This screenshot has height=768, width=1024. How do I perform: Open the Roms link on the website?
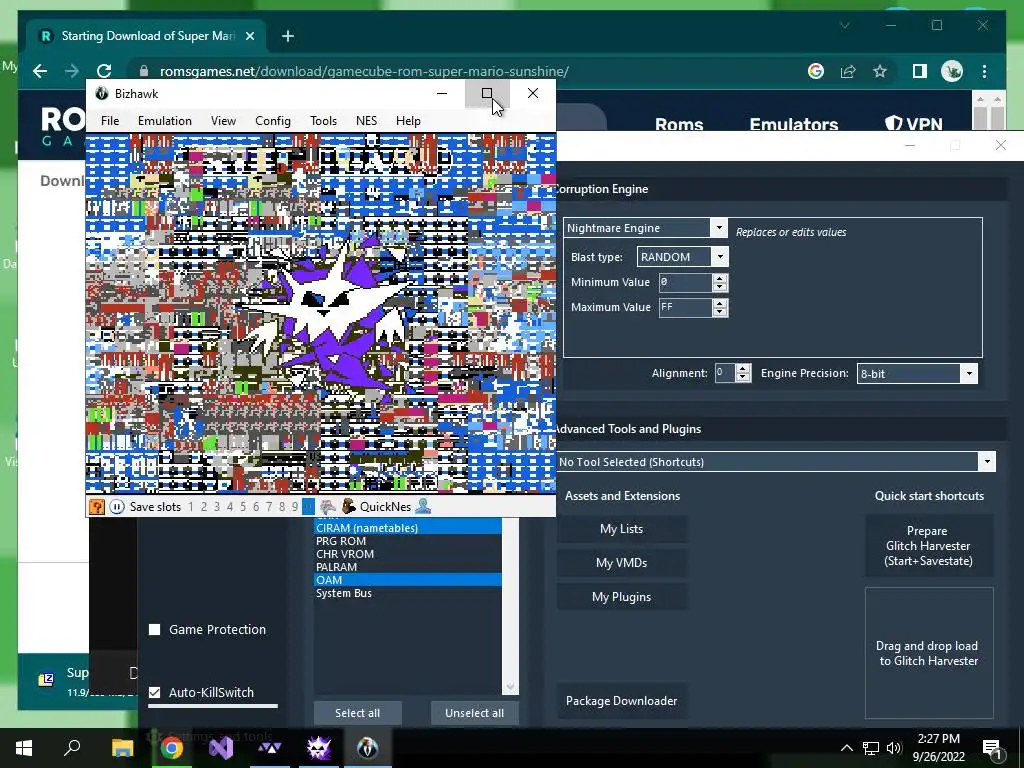tap(679, 124)
